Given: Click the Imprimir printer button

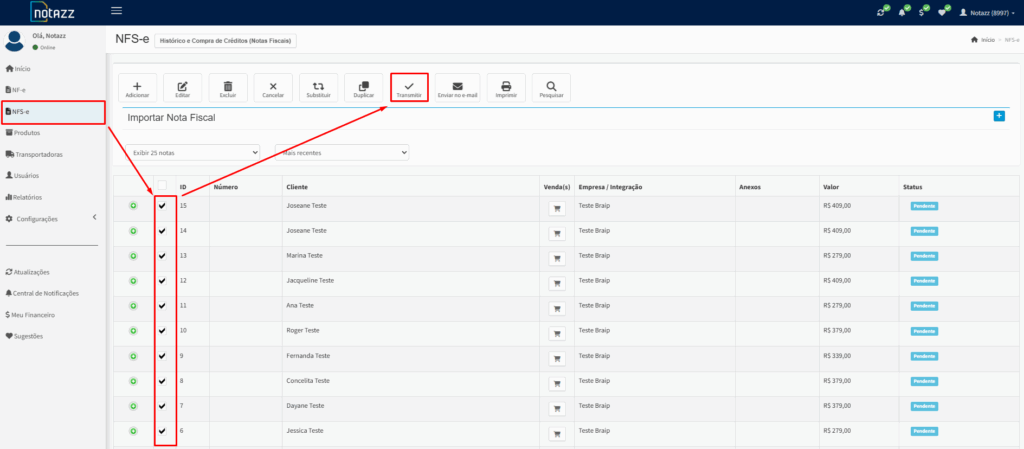Looking at the screenshot, I should tap(506, 88).
